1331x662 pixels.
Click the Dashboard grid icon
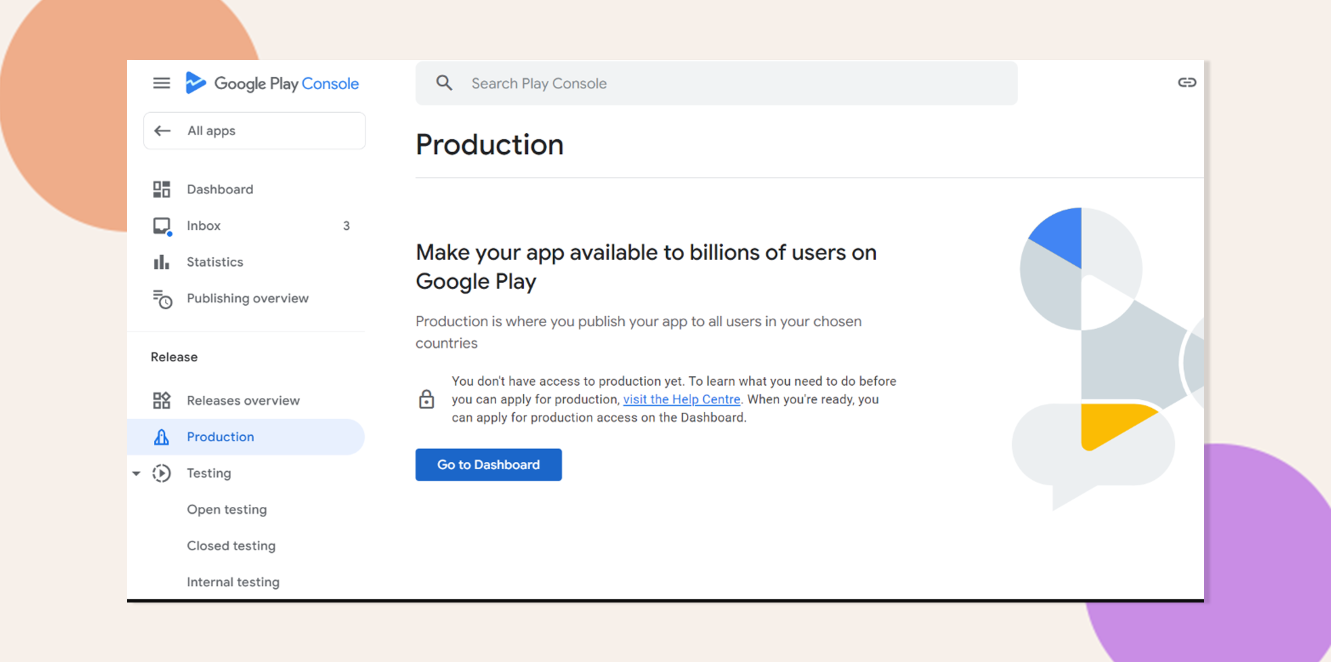coord(161,189)
